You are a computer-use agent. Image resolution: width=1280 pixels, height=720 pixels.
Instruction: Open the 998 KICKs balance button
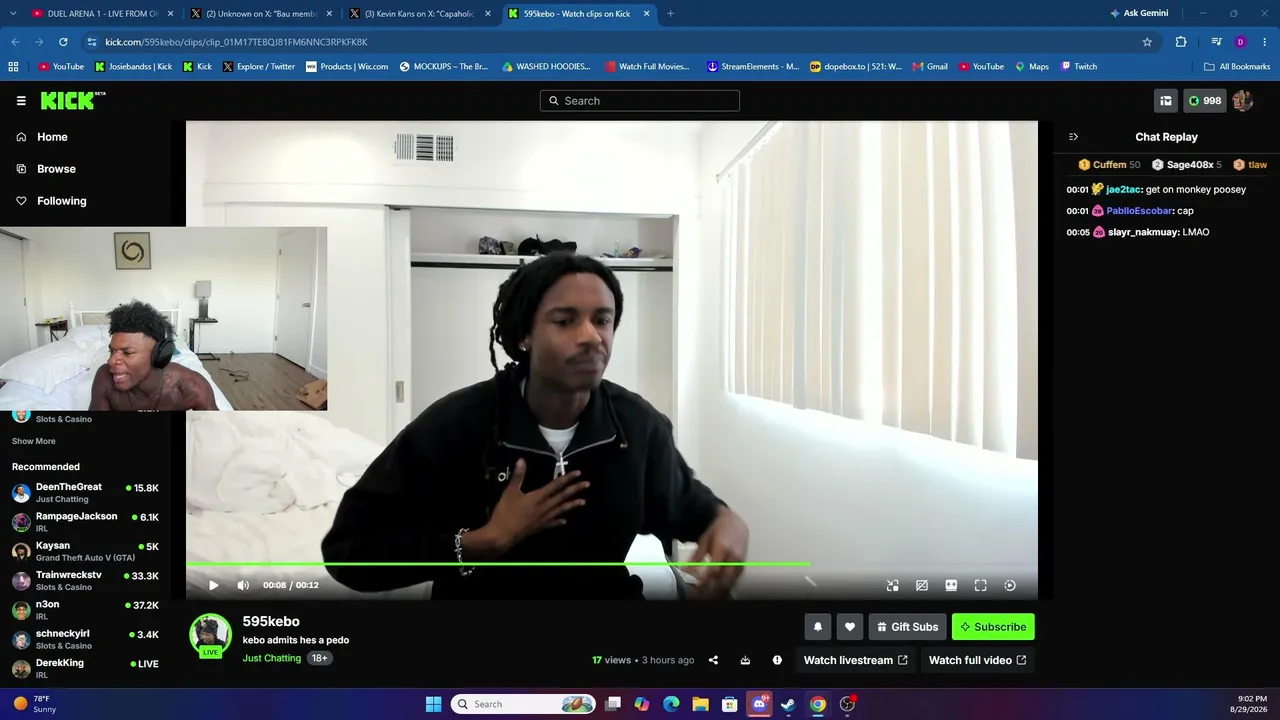click(1205, 100)
